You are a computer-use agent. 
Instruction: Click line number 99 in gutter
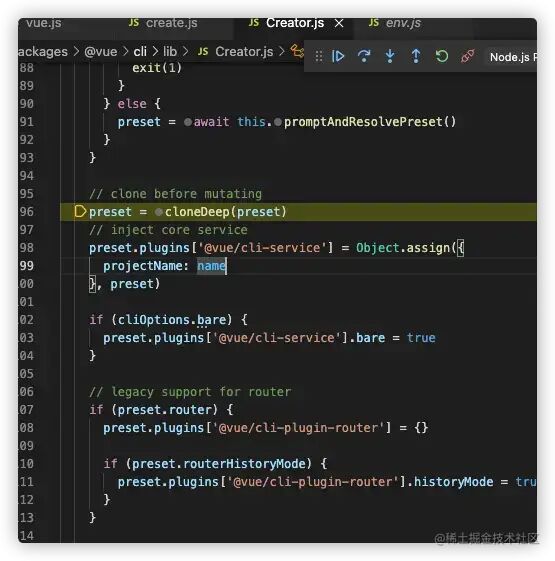tap(27, 266)
